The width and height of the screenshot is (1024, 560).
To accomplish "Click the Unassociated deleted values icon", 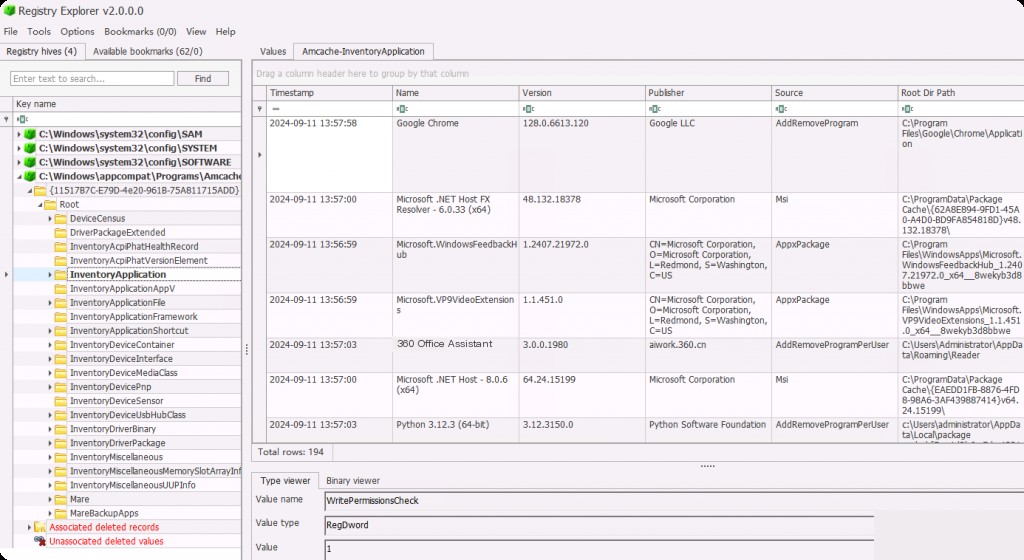I will pyautogui.click(x=40, y=541).
